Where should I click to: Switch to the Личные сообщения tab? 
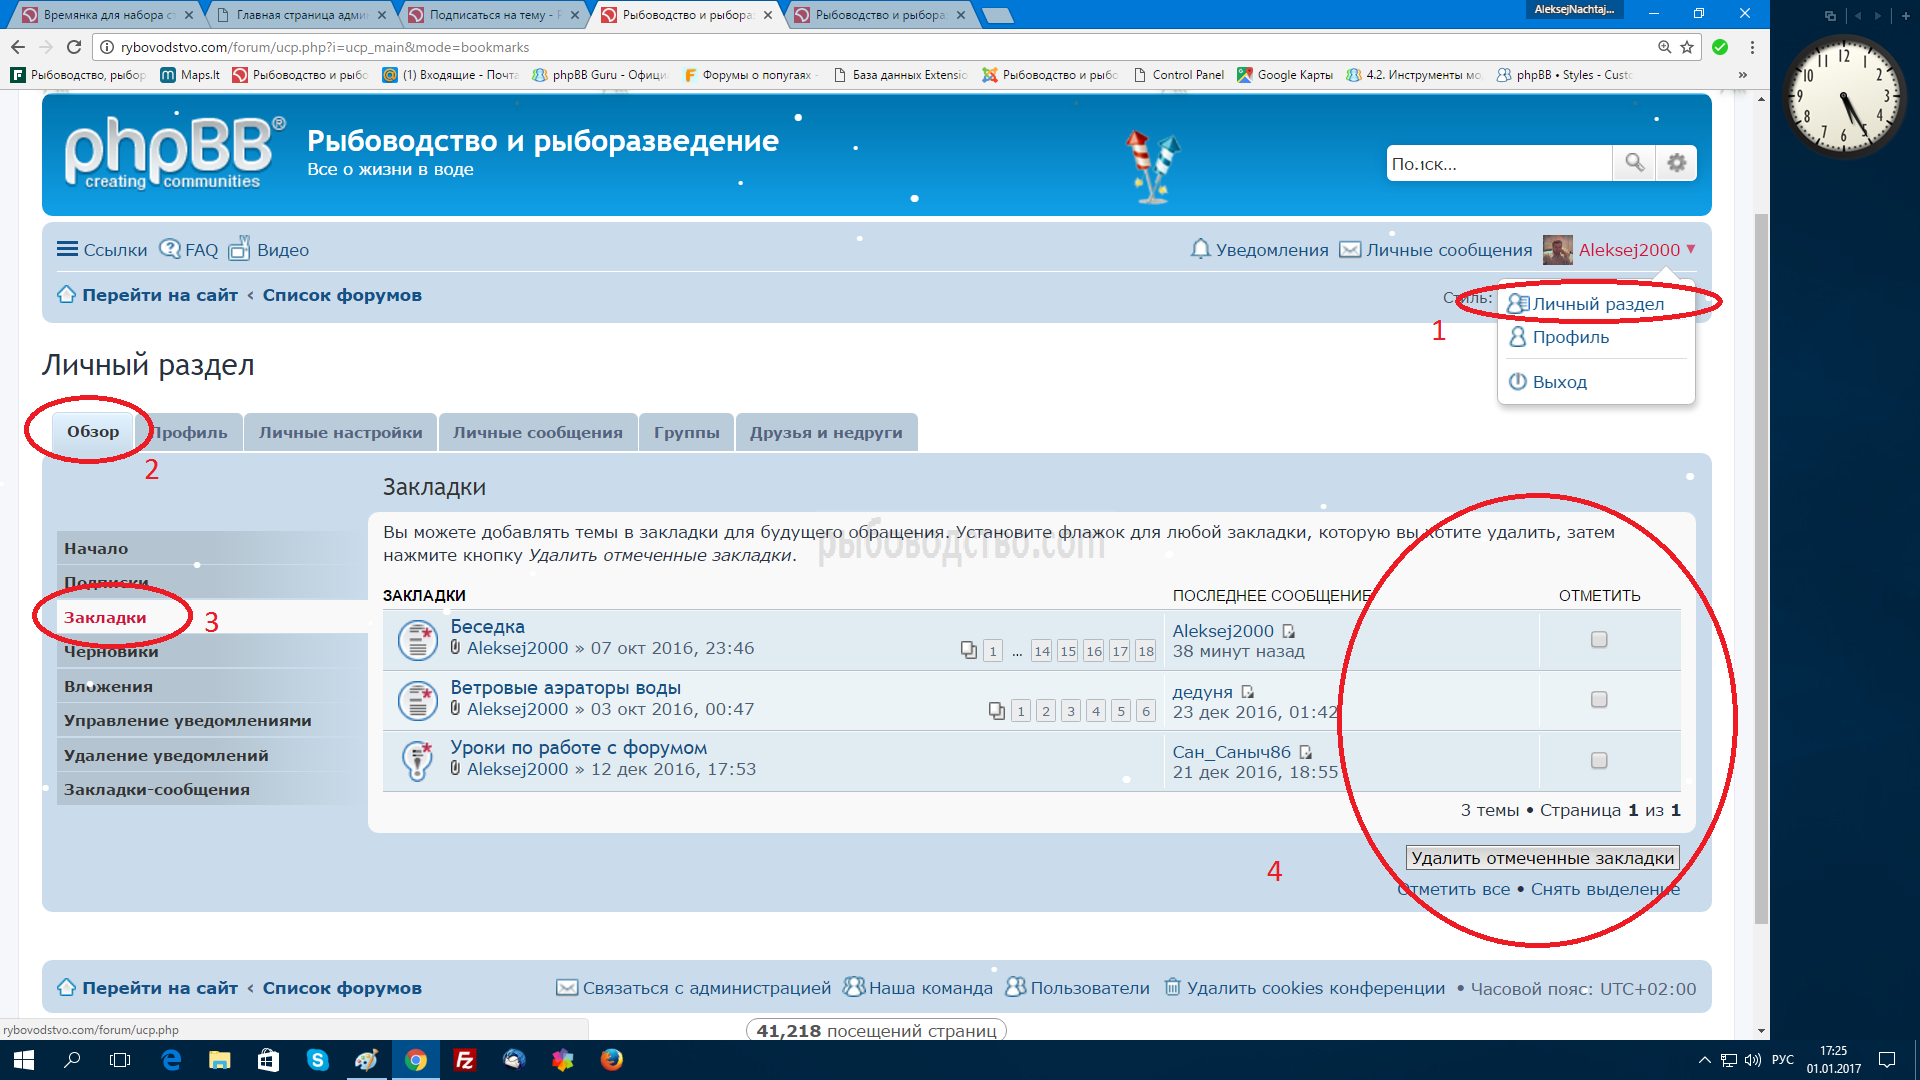pos(538,433)
